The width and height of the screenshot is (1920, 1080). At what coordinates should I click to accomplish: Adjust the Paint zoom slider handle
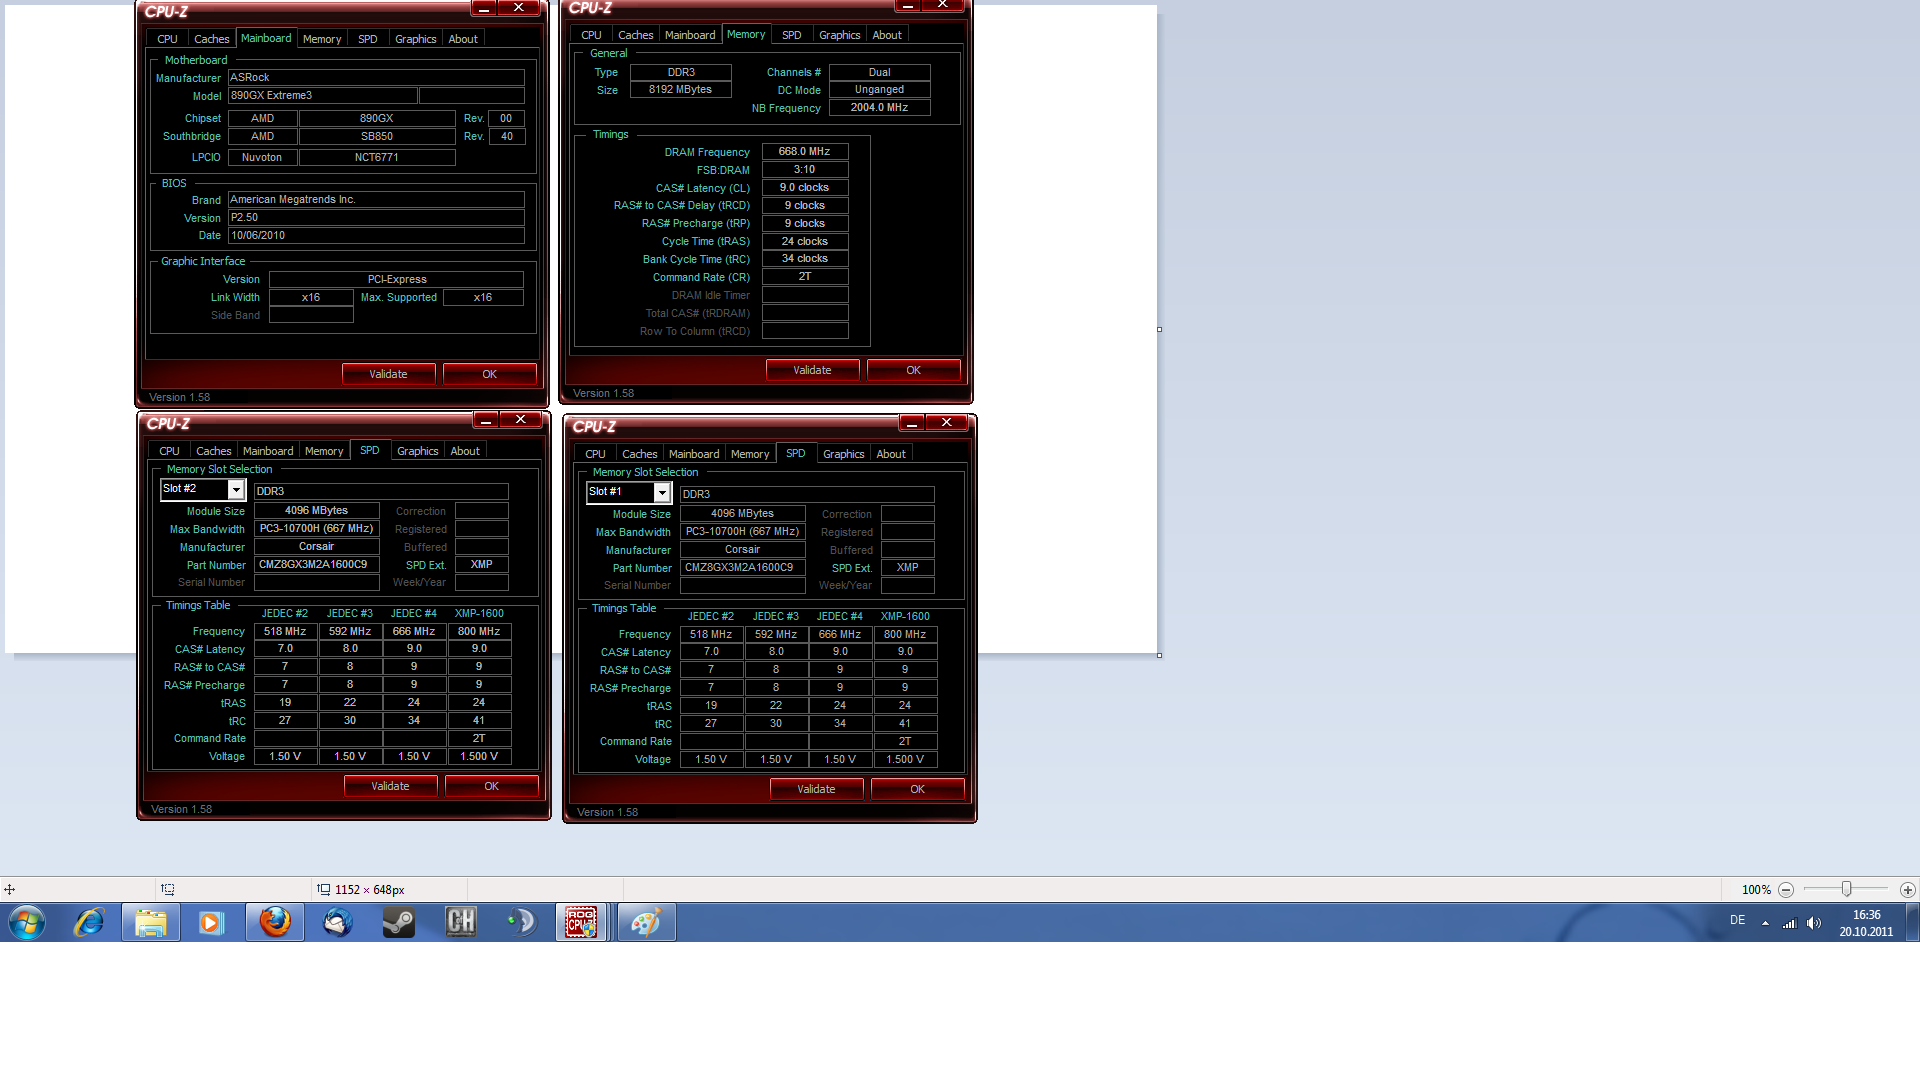click(x=1847, y=889)
